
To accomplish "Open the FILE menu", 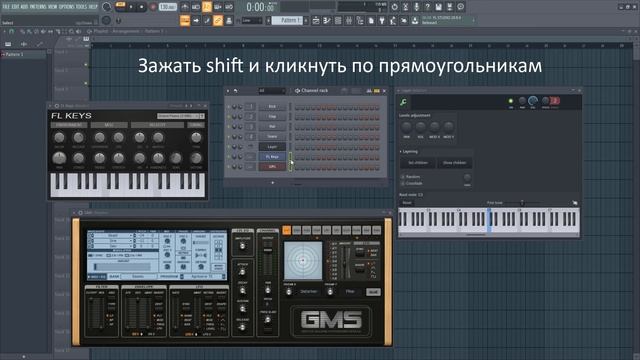I will coord(6,7).
